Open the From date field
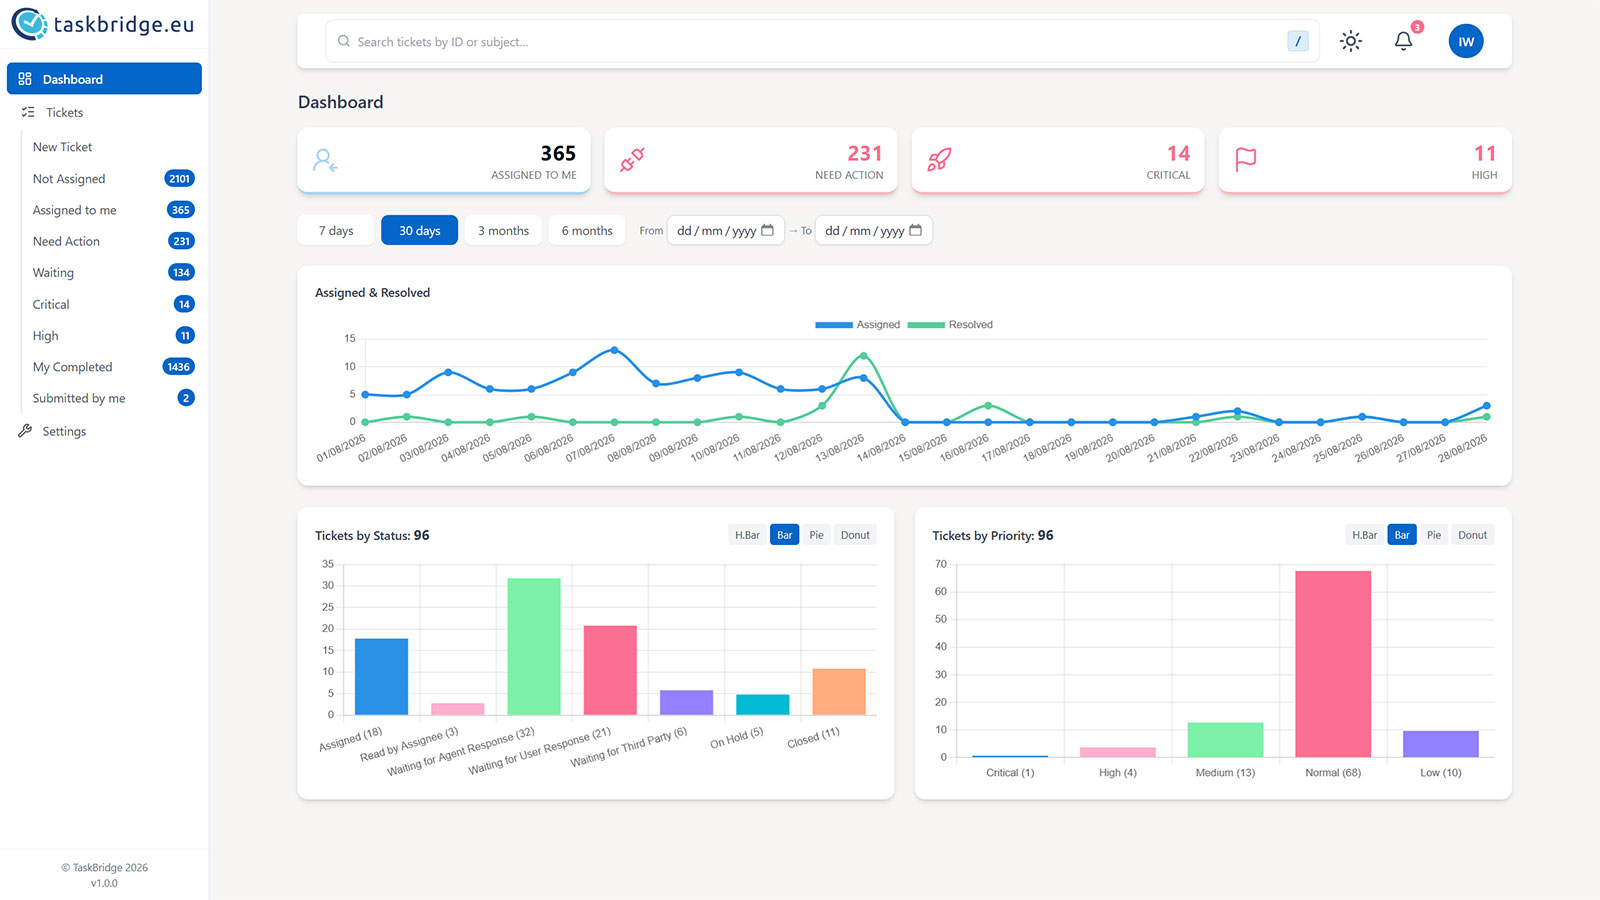 click(x=726, y=230)
